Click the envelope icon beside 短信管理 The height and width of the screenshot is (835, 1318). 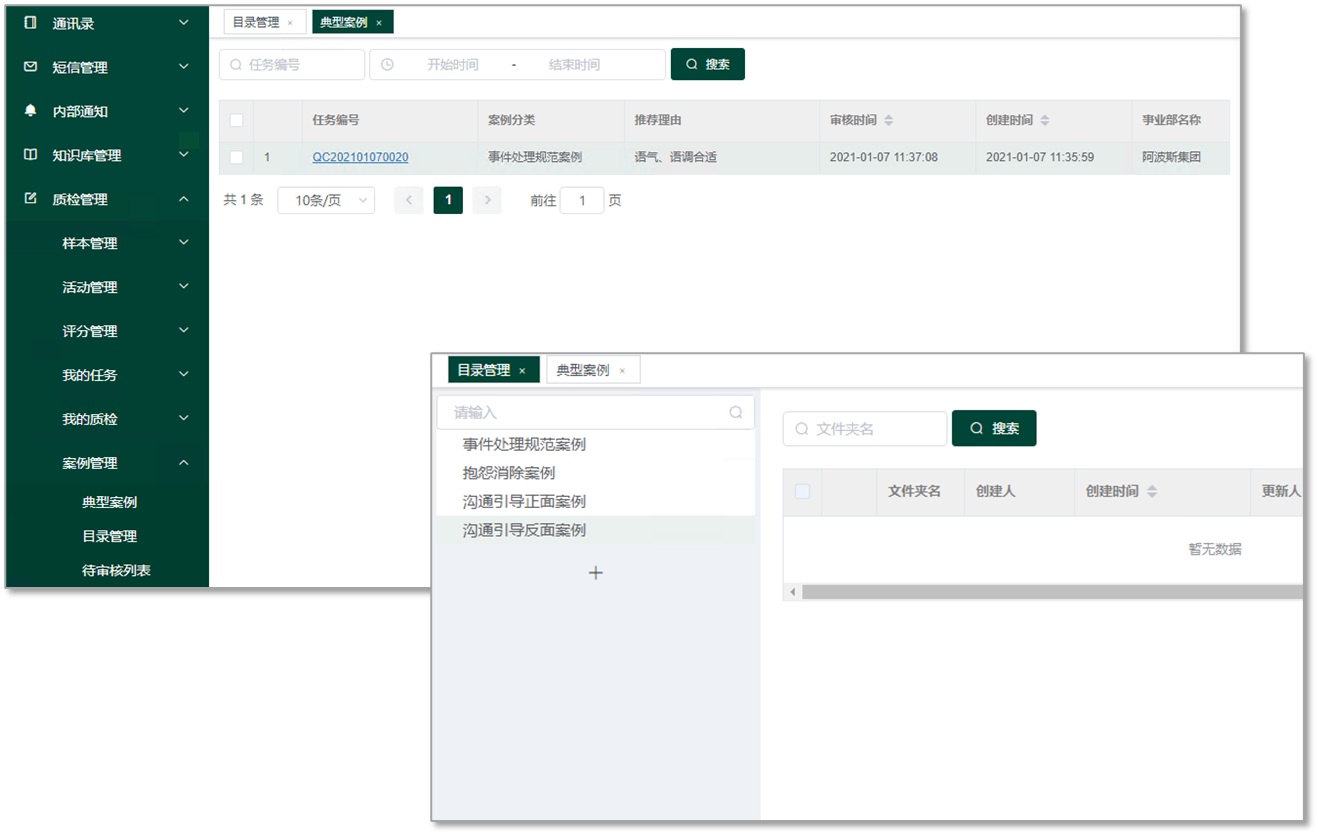30,67
